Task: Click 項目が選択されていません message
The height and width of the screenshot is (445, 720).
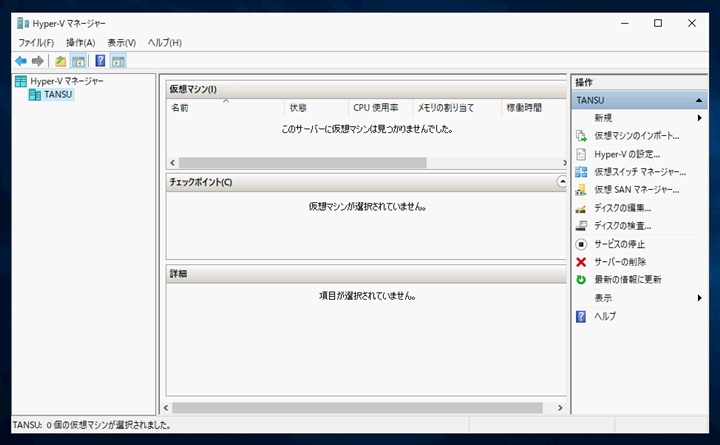Action: [367, 296]
